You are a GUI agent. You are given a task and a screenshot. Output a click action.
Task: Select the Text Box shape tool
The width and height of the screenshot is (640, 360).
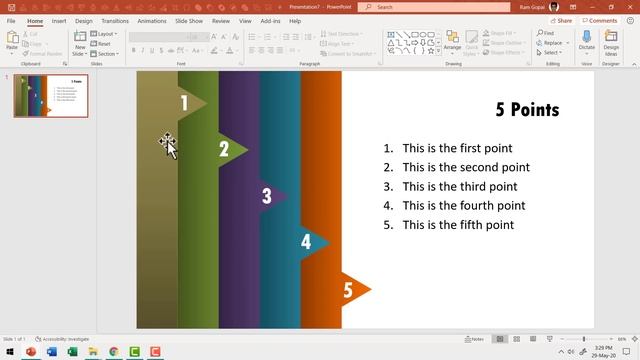tap(391, 35)
